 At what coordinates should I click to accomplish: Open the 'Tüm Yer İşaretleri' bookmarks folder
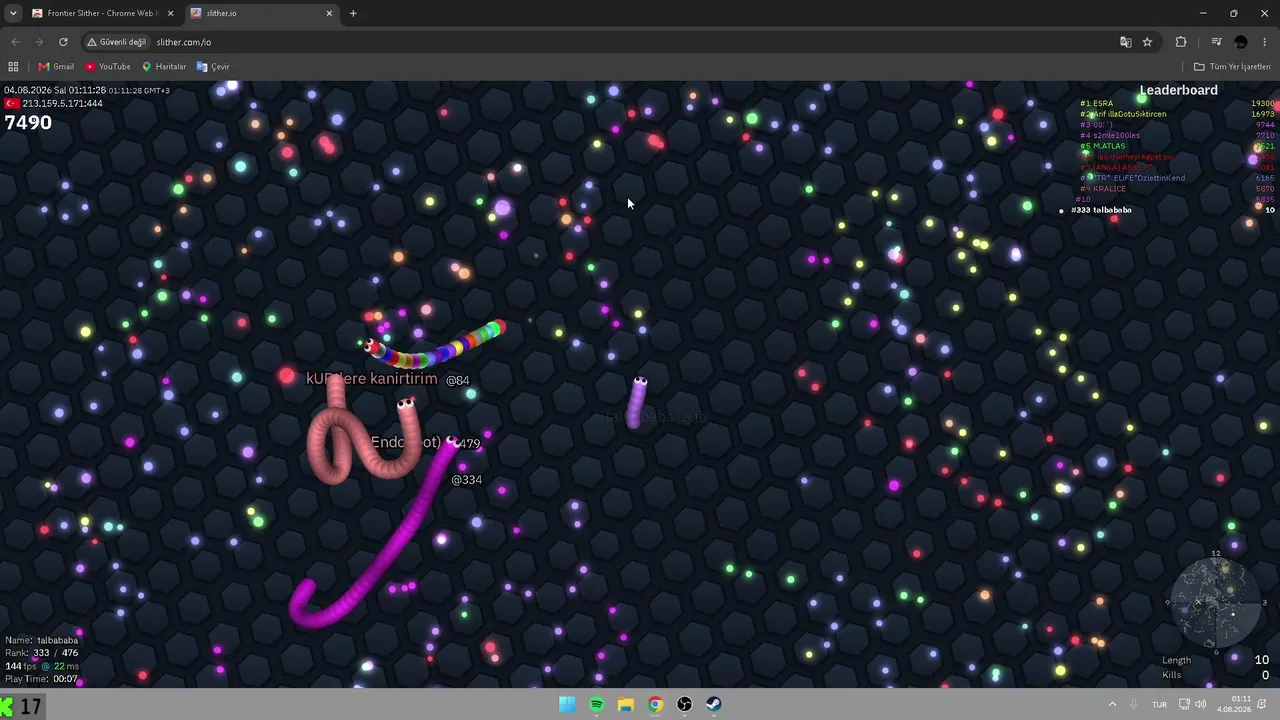point(1232,67)
